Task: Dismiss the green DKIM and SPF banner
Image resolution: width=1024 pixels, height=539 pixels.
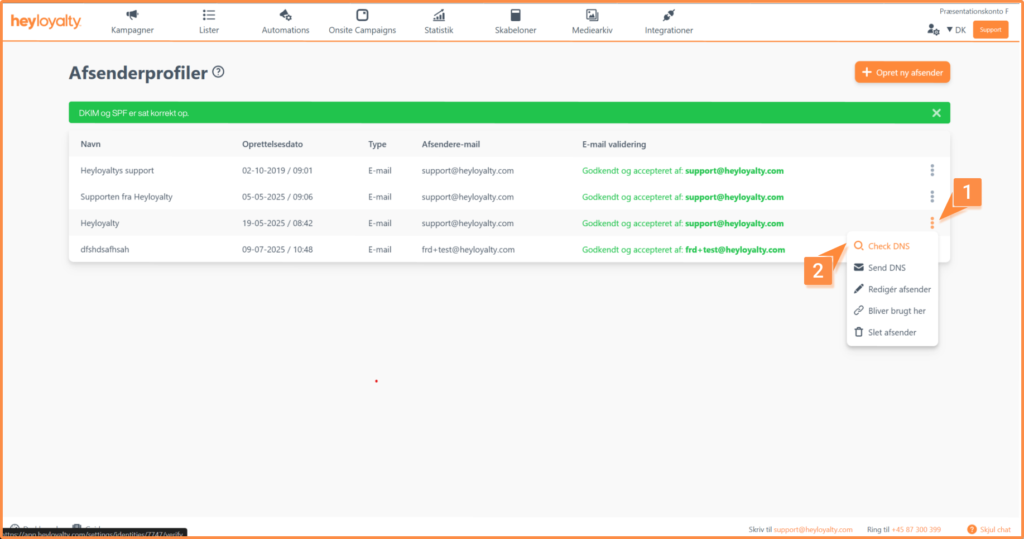Action: click(936, 113)
